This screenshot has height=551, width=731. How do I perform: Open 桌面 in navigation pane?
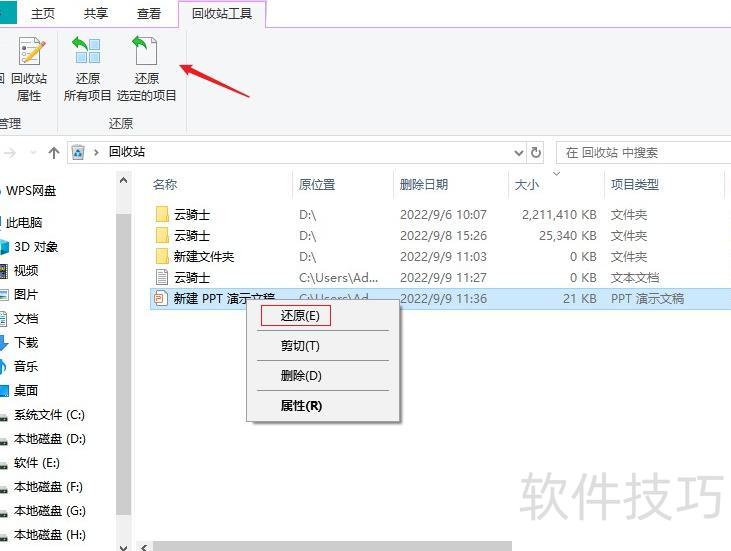pos(26,391)
